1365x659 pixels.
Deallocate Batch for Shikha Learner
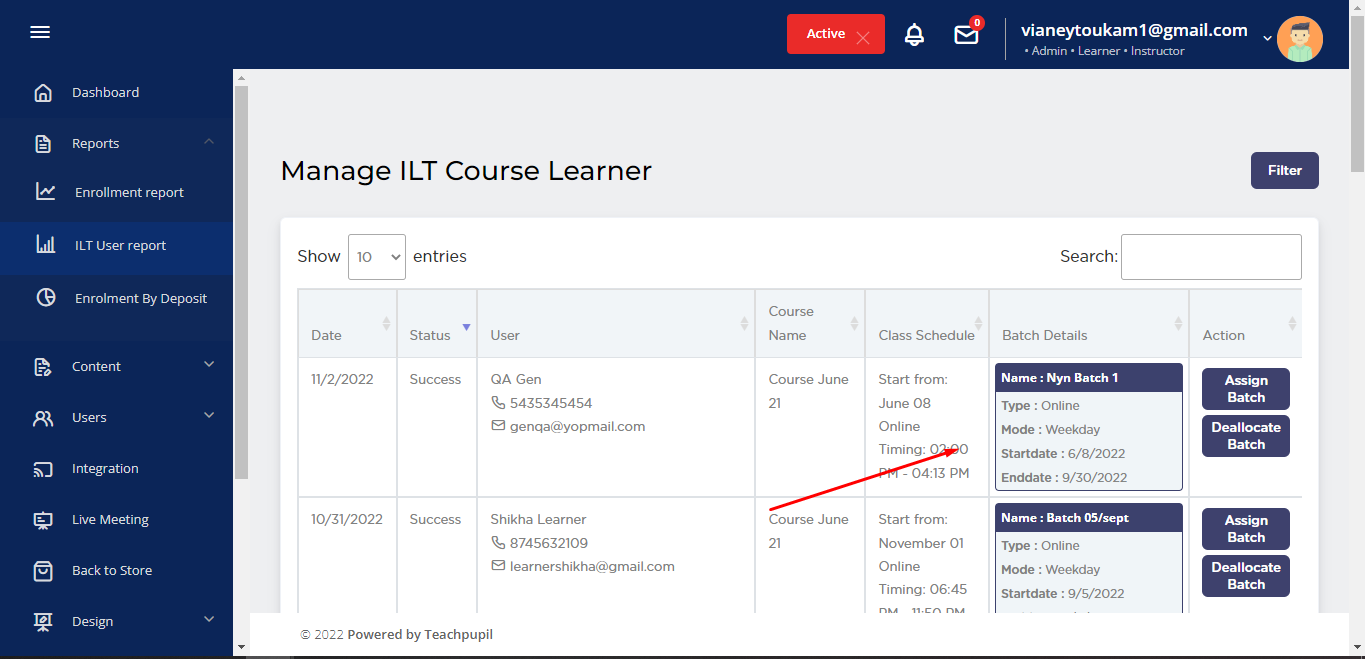(x=1245, y=576)
